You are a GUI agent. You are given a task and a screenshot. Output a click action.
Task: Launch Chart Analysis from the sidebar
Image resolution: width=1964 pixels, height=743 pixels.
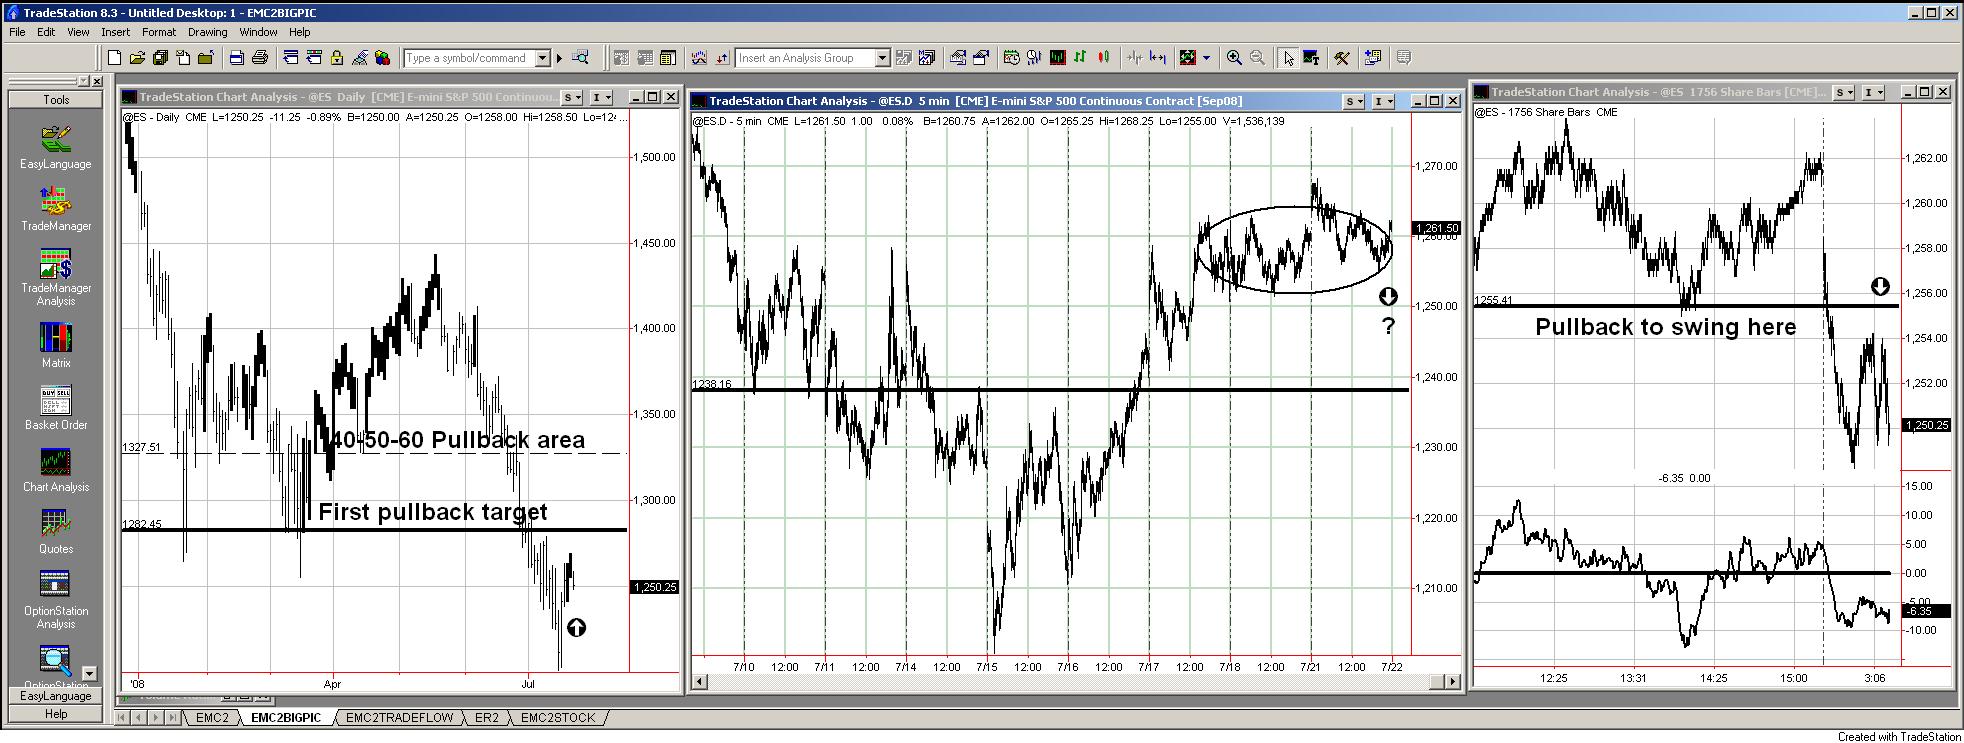coord(56,469)
